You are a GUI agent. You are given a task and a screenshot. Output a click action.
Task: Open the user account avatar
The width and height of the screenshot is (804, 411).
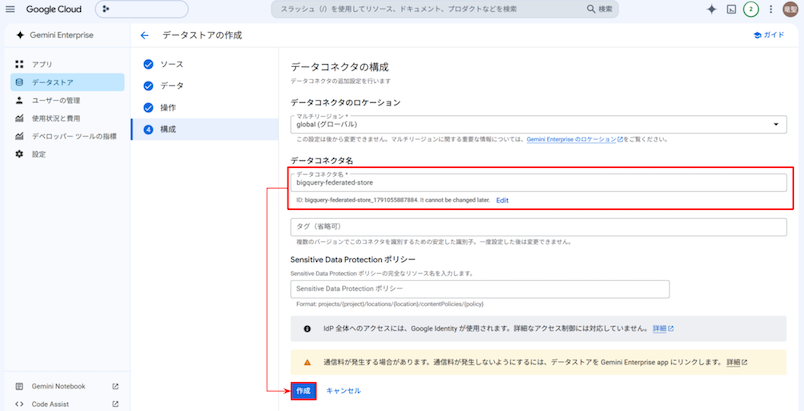click(790, 9)
